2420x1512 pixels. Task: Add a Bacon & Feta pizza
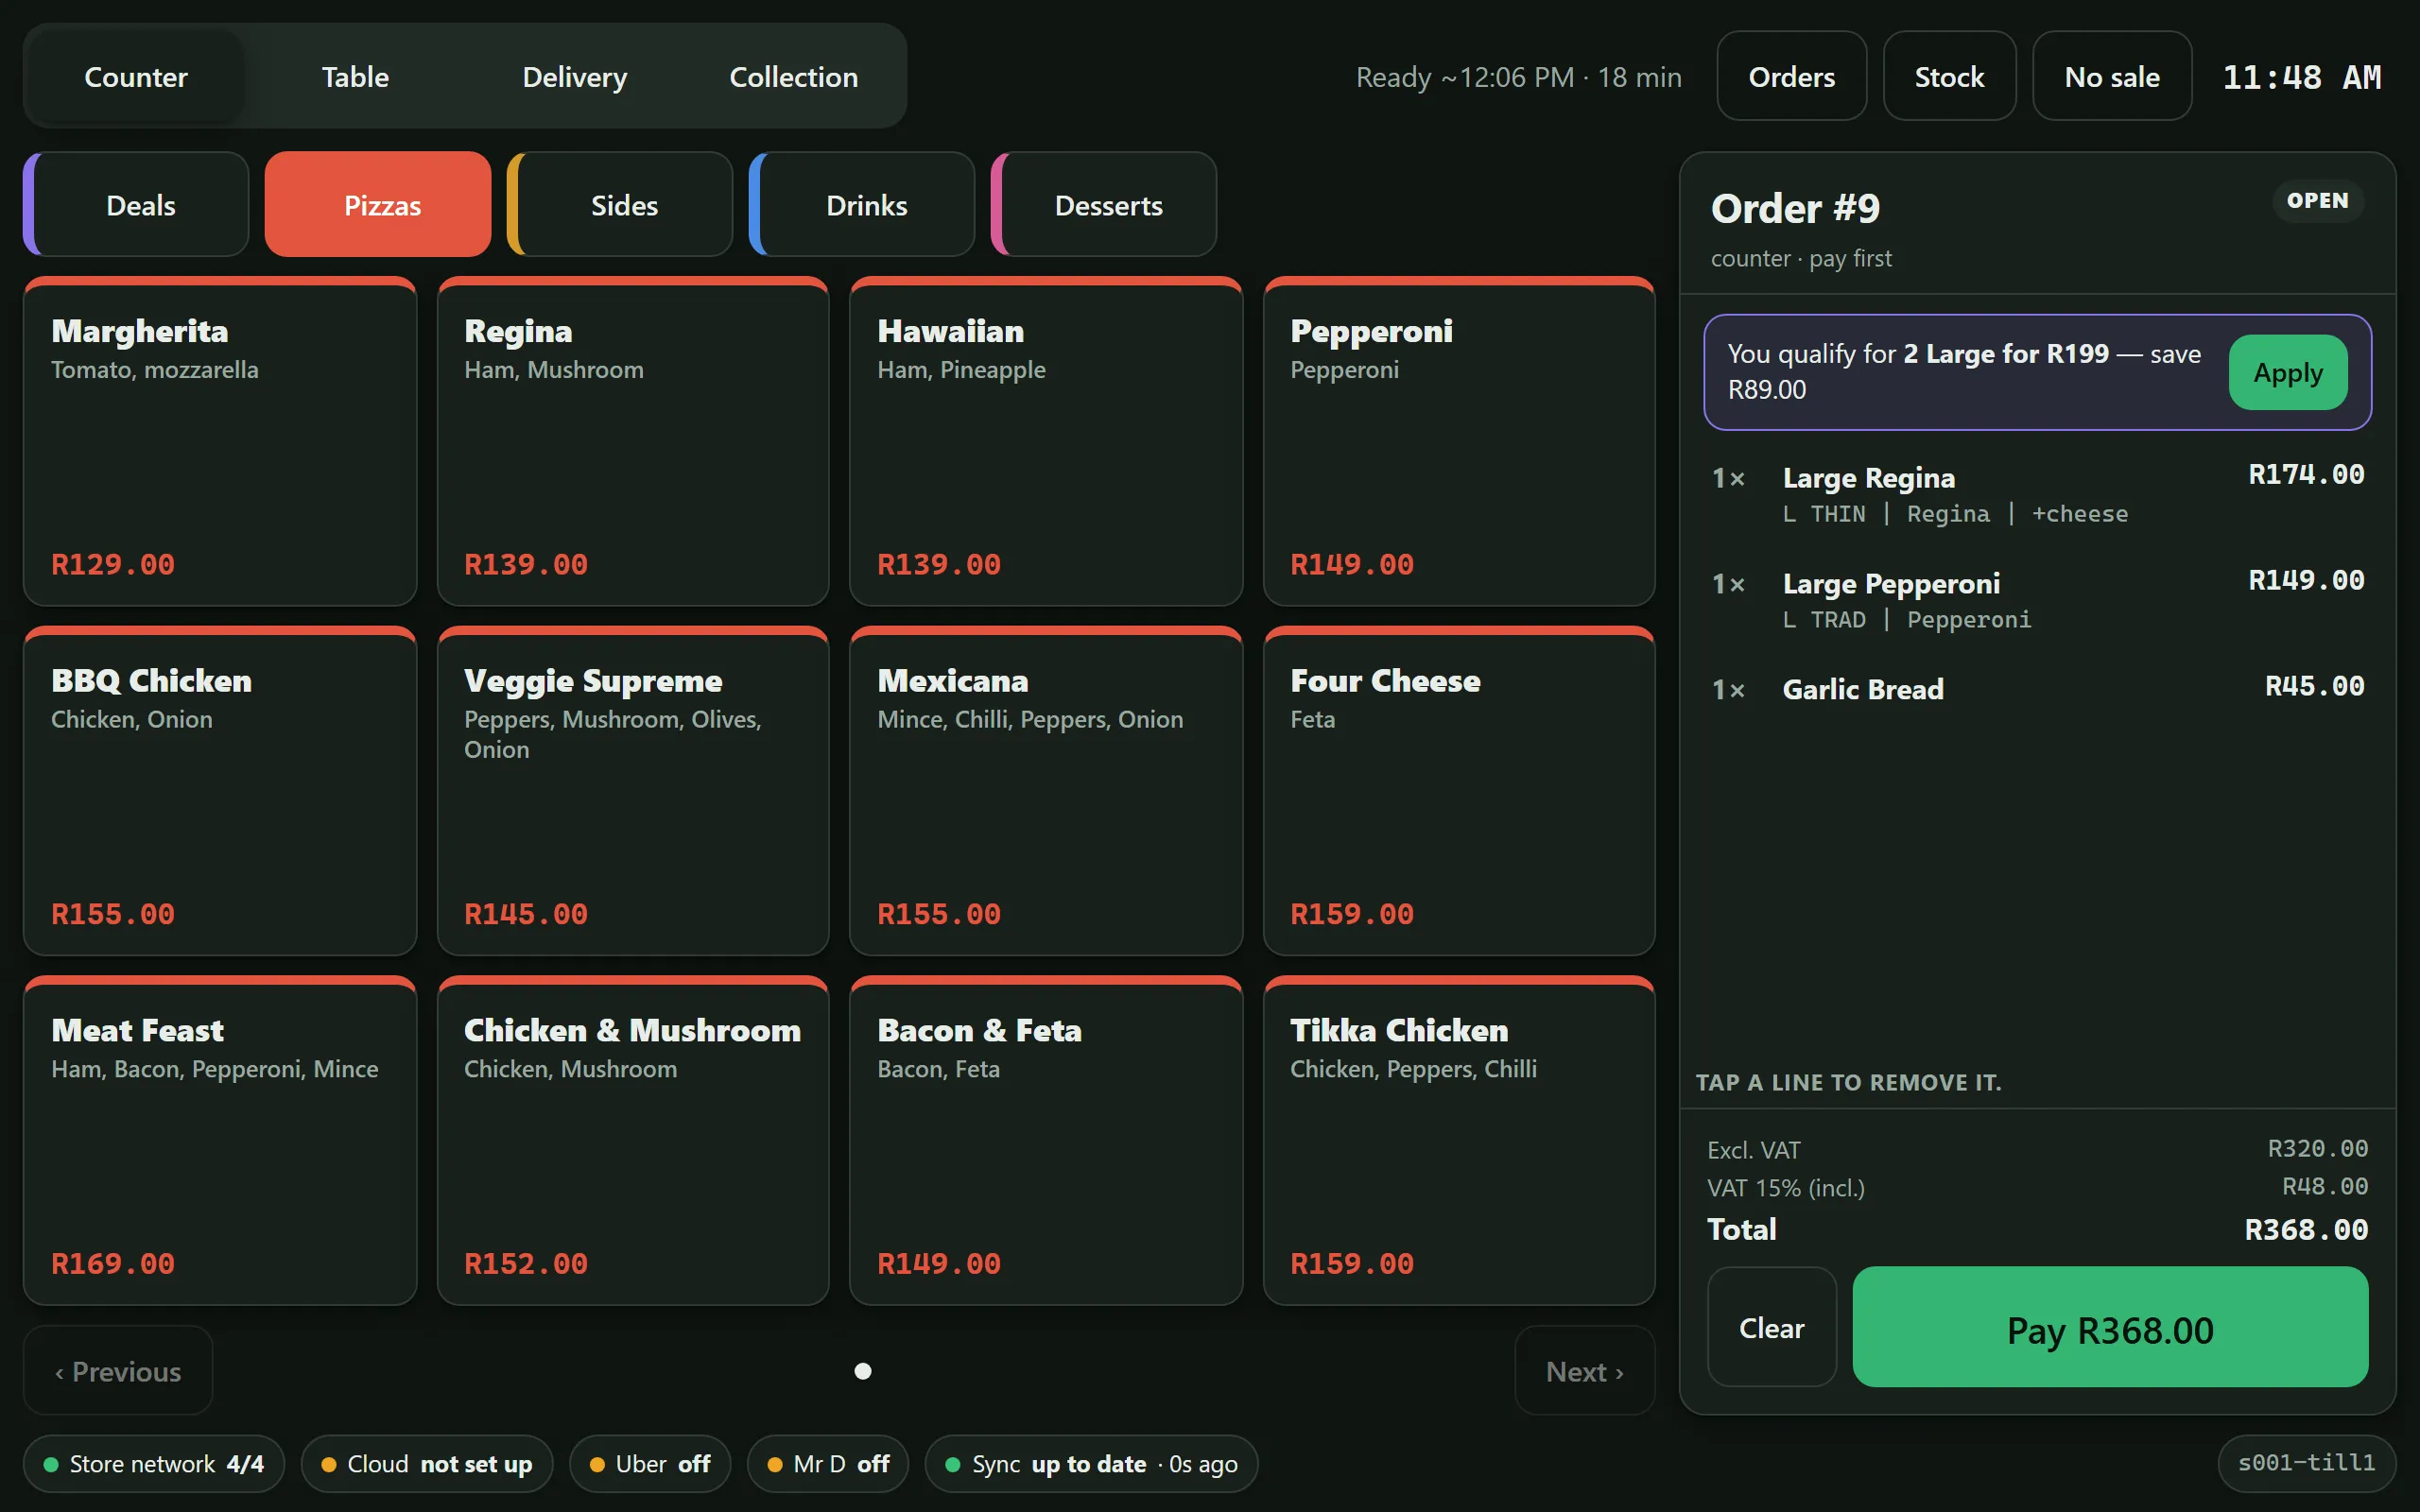click(1046, 1140)
